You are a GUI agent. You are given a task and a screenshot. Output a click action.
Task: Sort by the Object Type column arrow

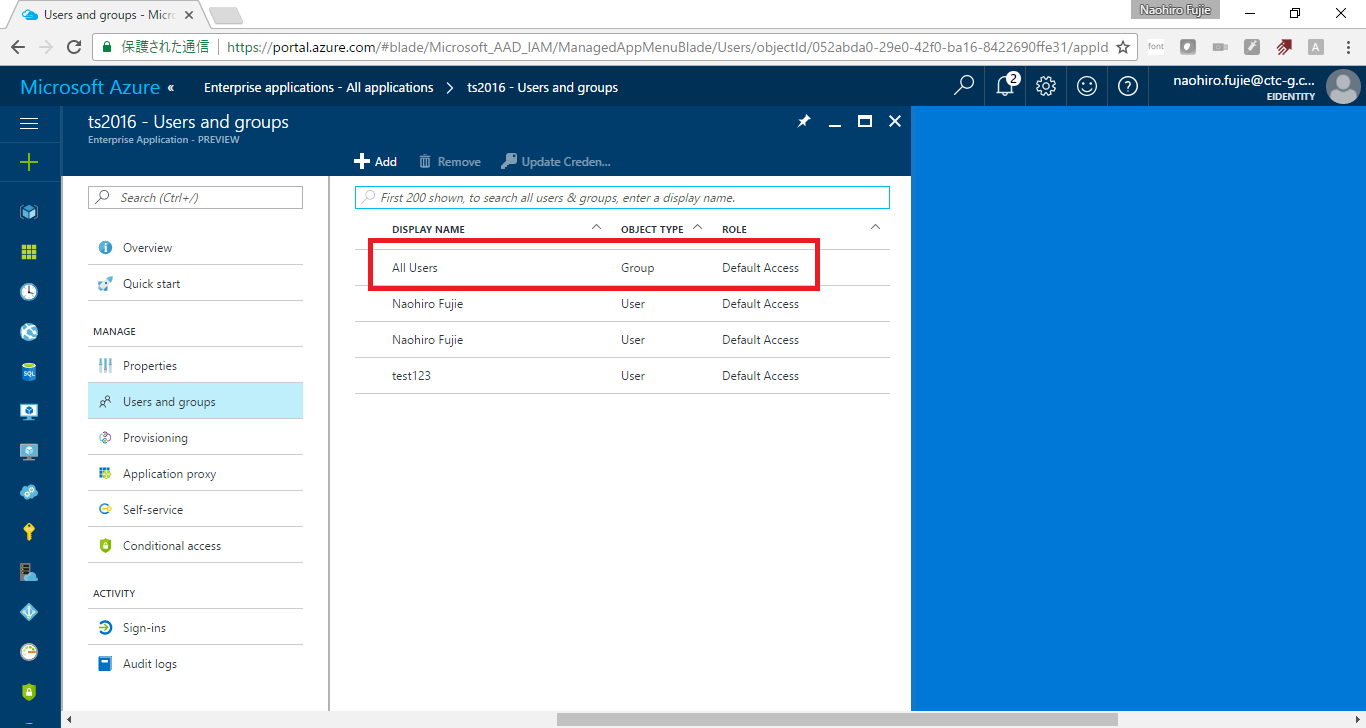pos(698,228)
